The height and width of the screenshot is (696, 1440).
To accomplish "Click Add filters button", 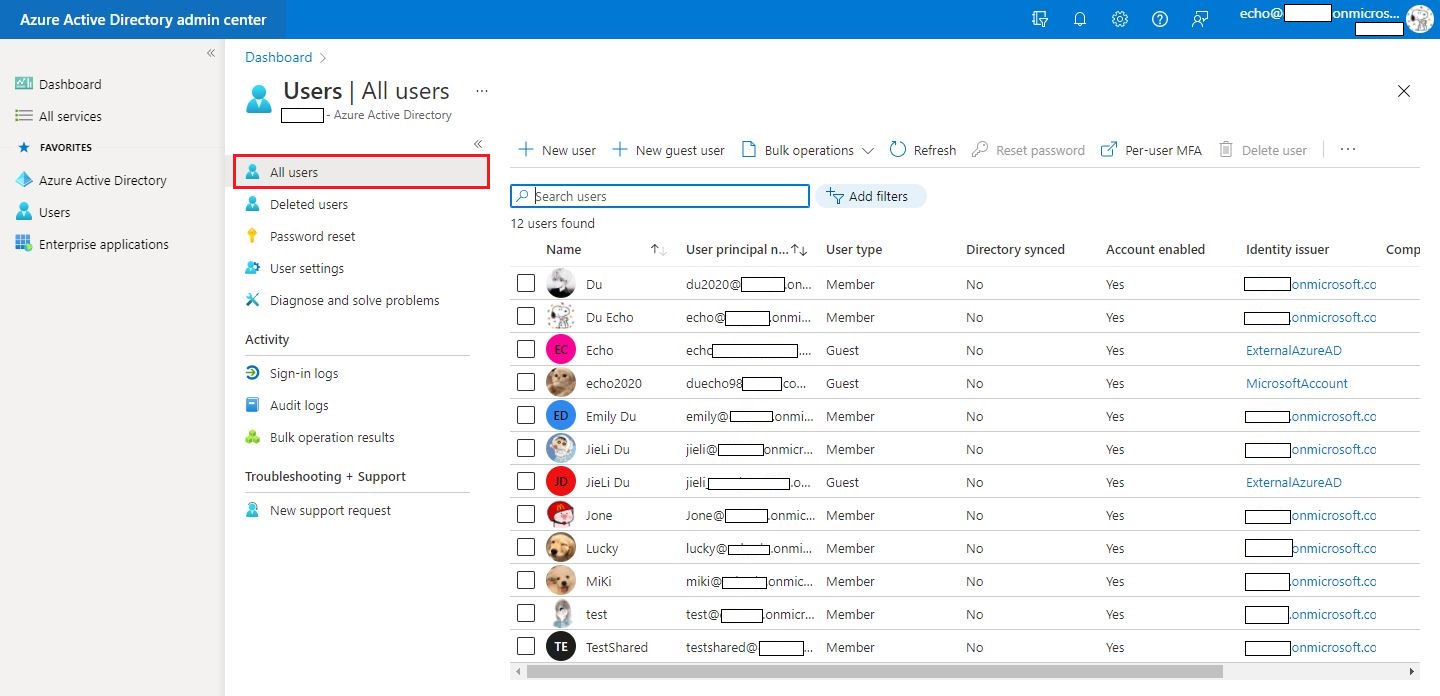I will (x=871, y=196).
